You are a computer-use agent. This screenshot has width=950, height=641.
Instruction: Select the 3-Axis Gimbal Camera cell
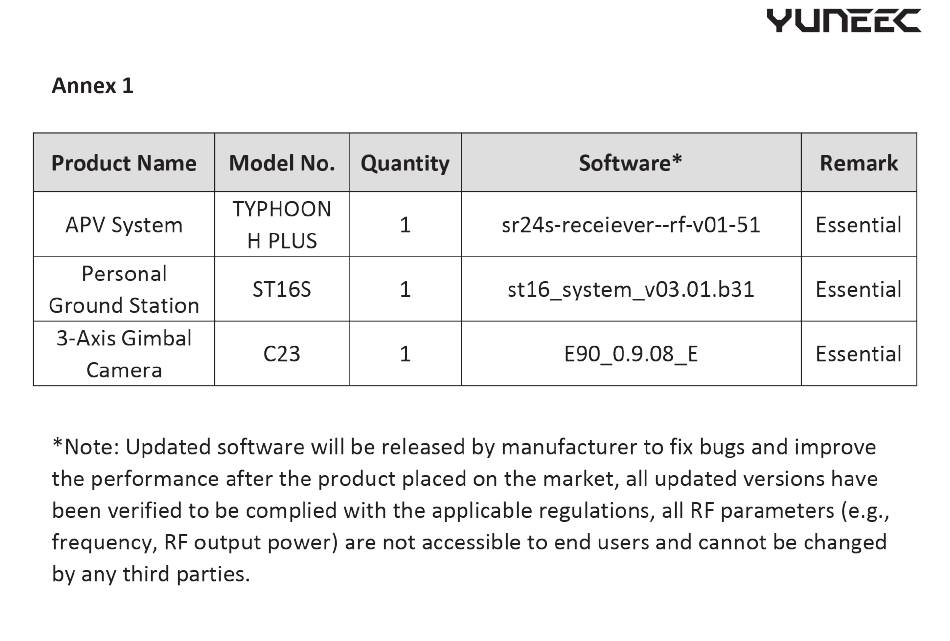tap(124, 354)
